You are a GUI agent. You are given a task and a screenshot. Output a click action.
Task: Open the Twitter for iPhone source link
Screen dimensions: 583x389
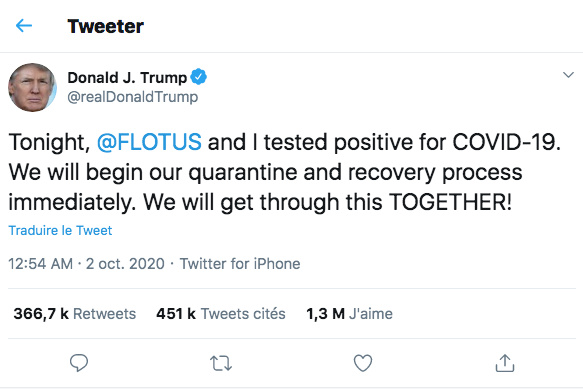pyautogui.click(x=240, y=264)
